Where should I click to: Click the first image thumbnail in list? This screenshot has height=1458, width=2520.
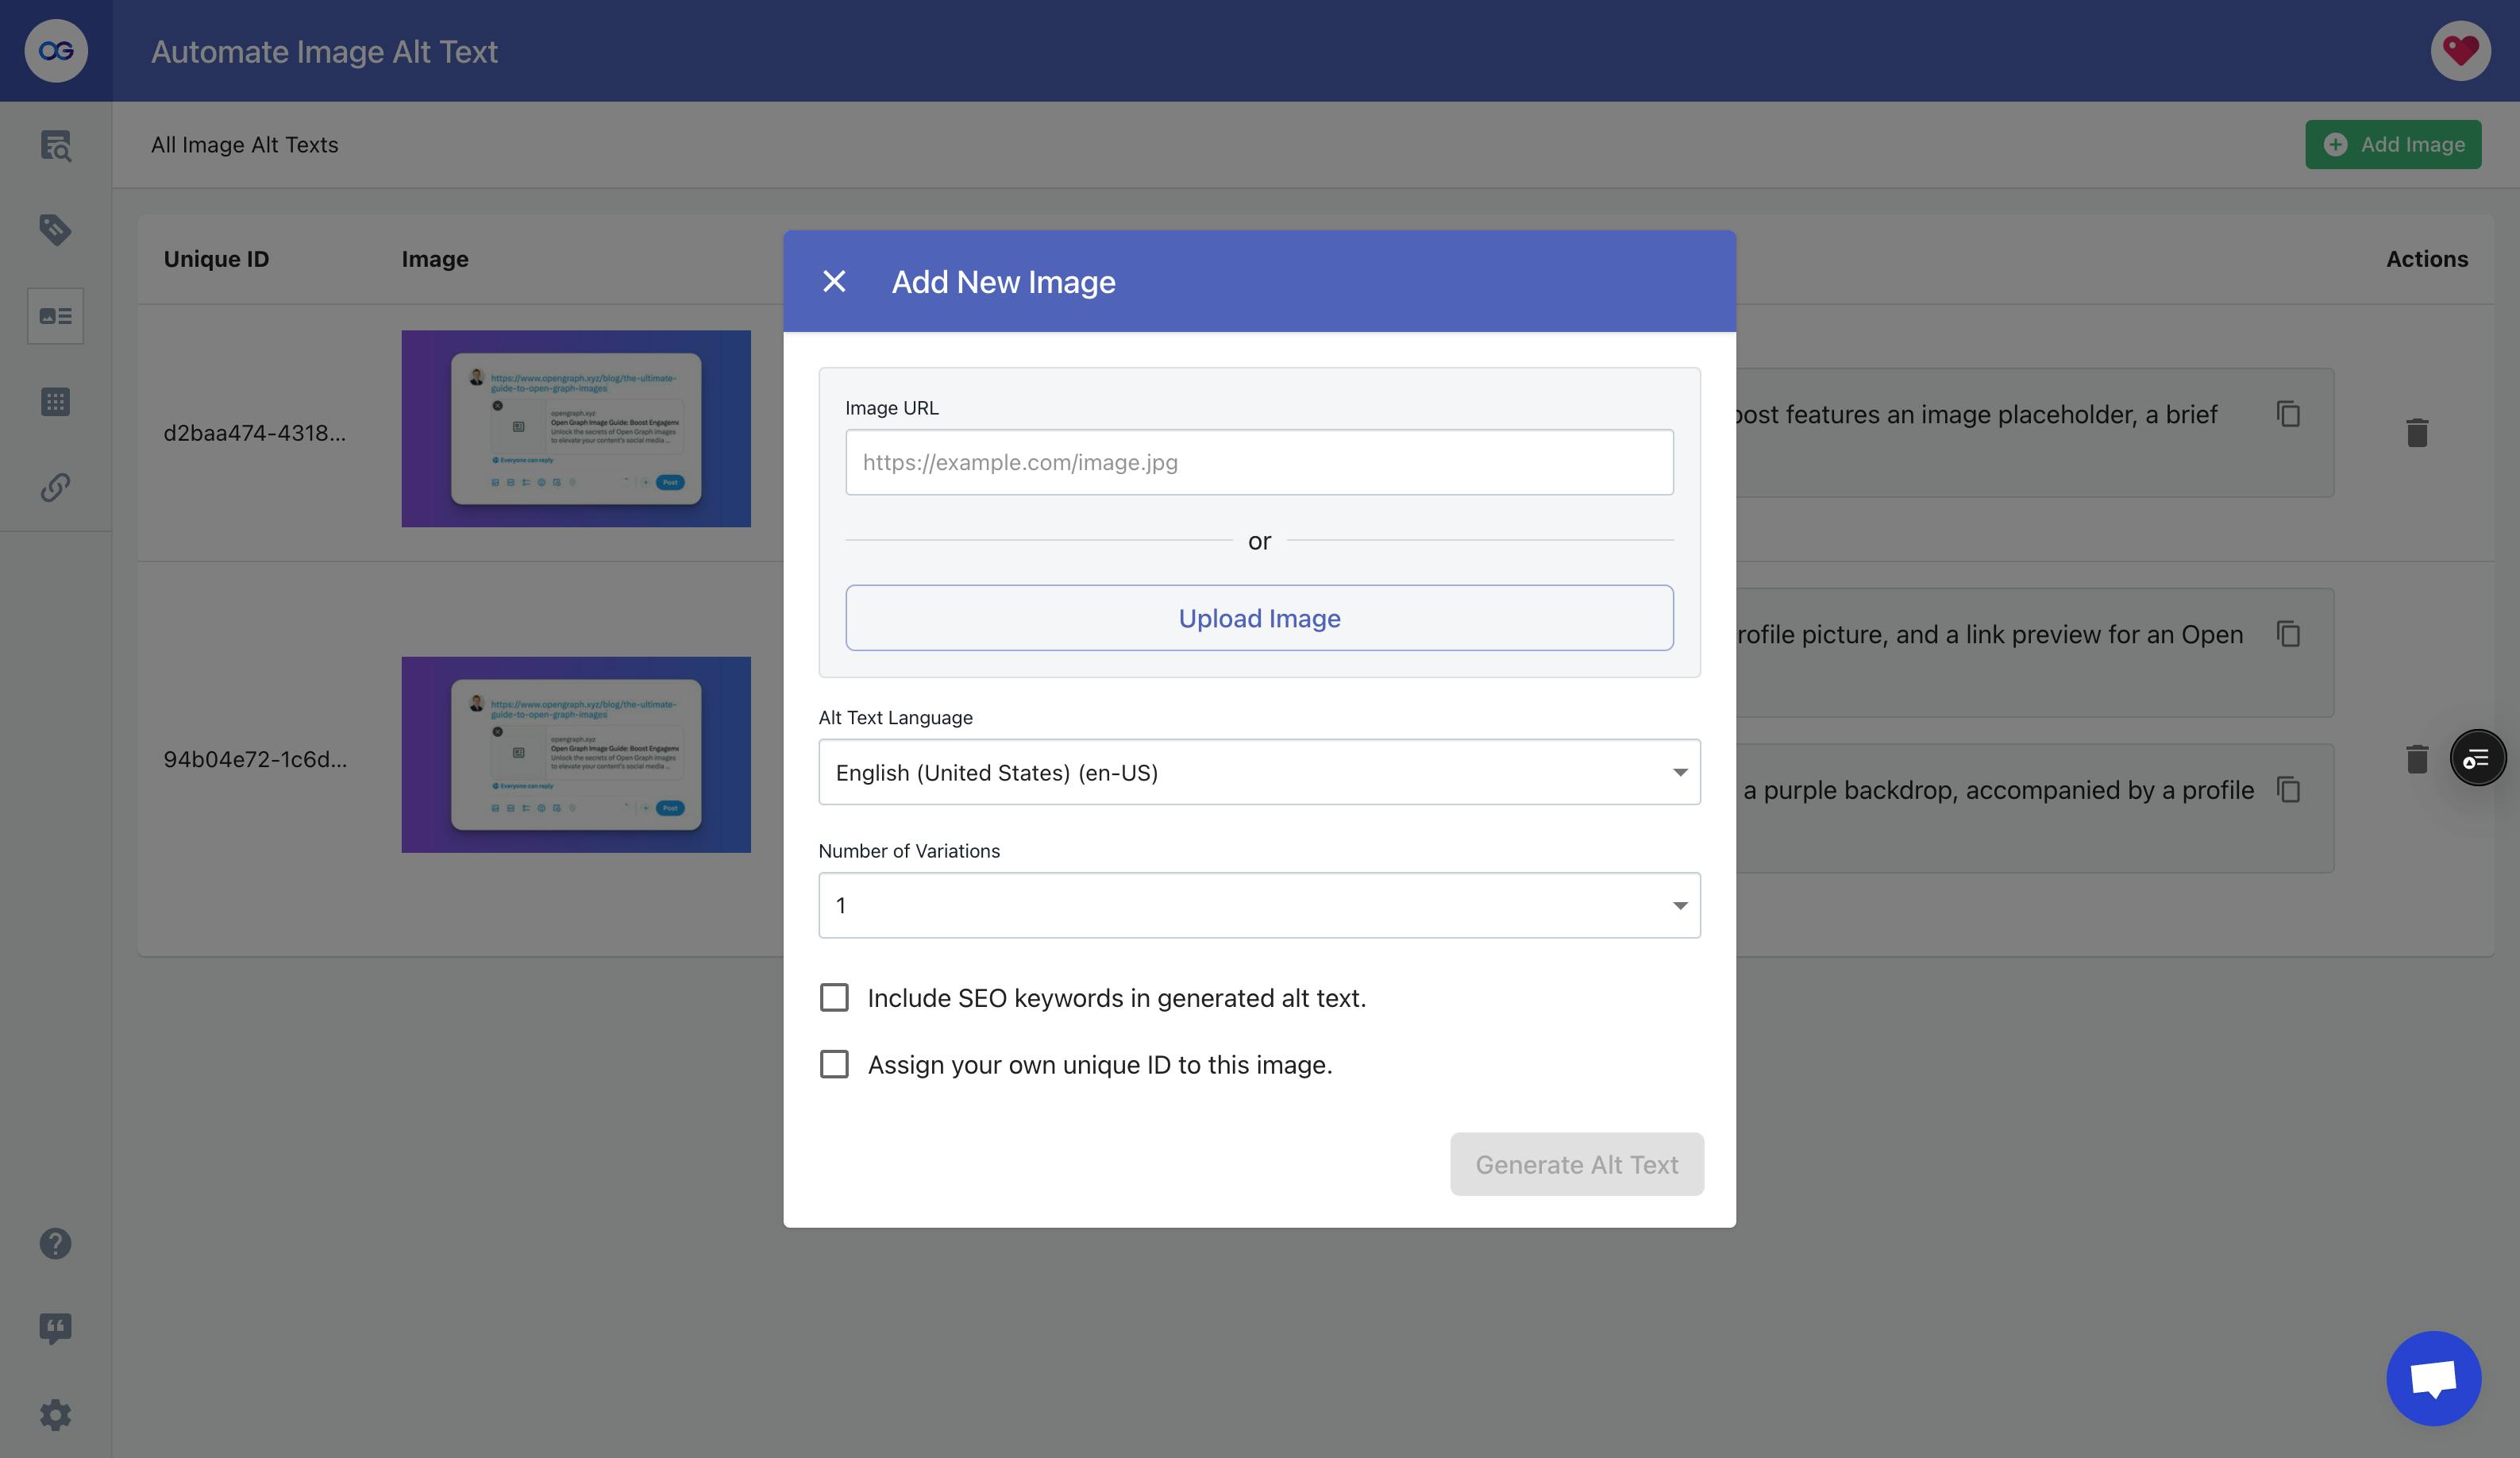click(x=576, y=427)
